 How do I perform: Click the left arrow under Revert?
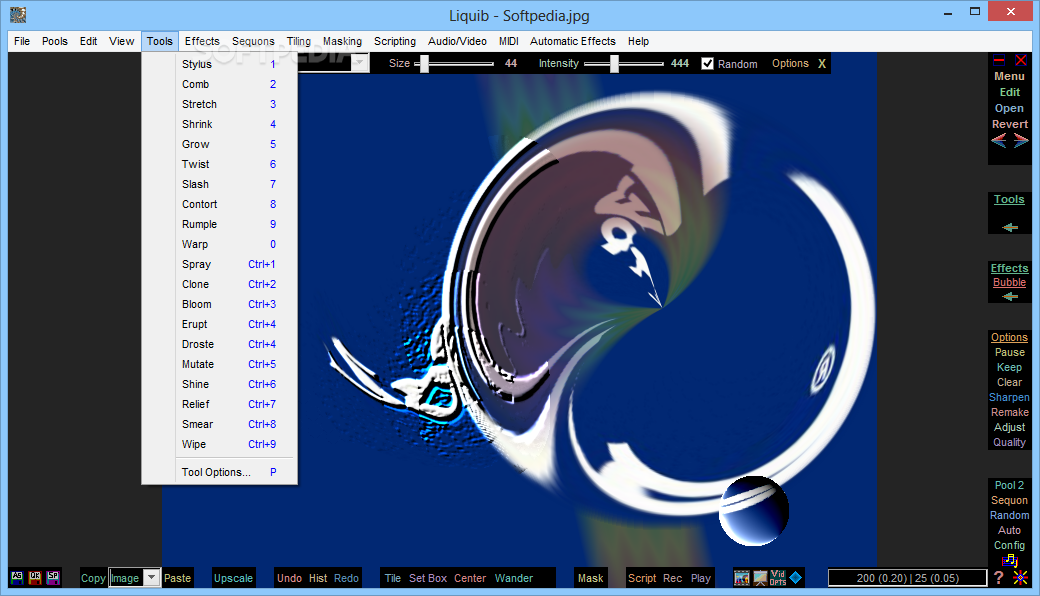[x=999, y=141]
